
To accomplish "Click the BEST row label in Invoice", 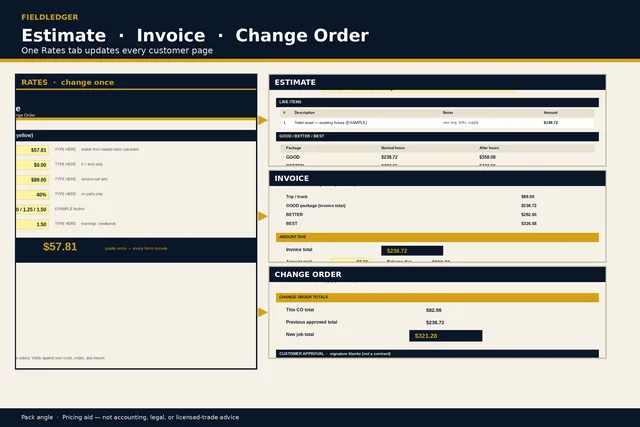I will [x=291, y=224].
